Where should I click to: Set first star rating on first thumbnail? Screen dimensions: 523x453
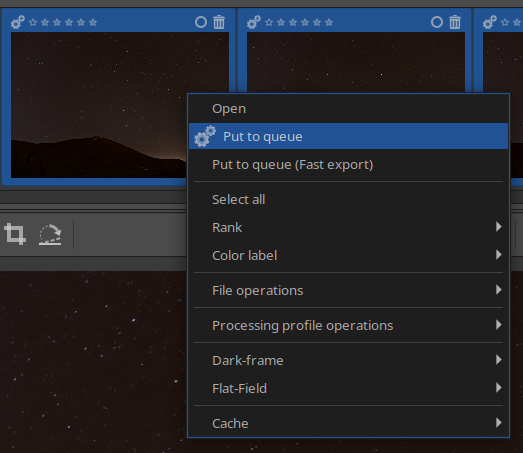point(33,22)
